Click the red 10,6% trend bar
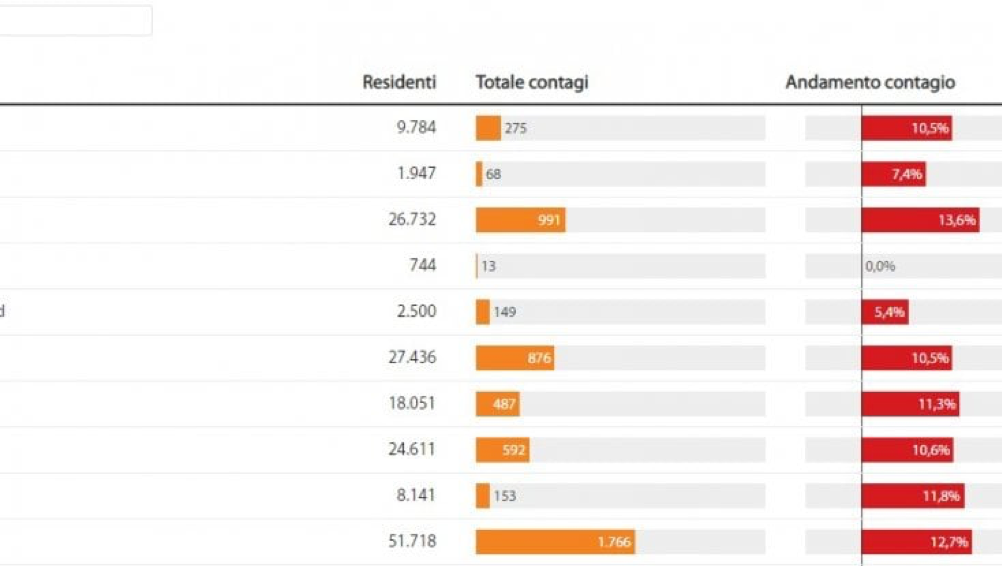 907,450
